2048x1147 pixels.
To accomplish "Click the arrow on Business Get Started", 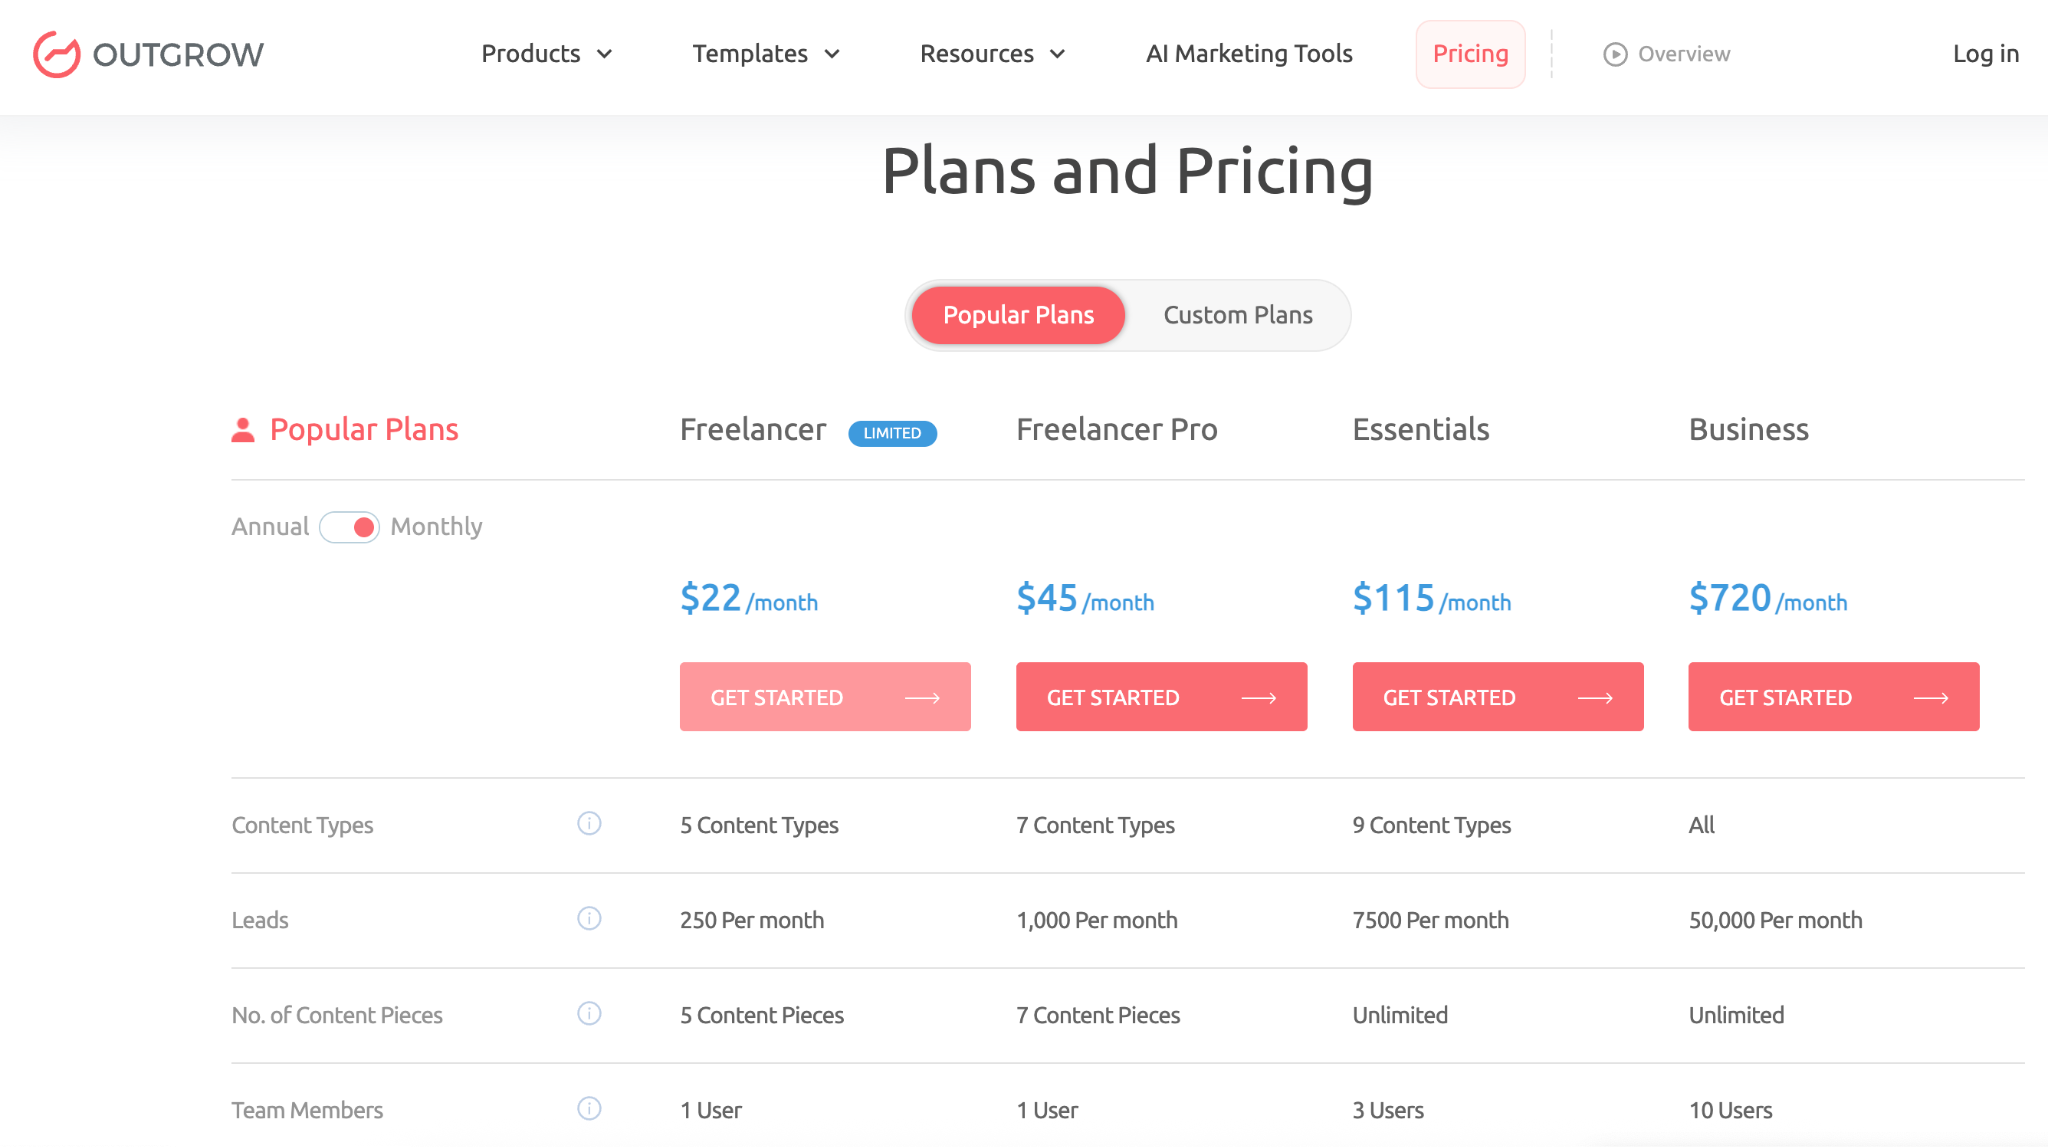I will (x=1931, y=698).
